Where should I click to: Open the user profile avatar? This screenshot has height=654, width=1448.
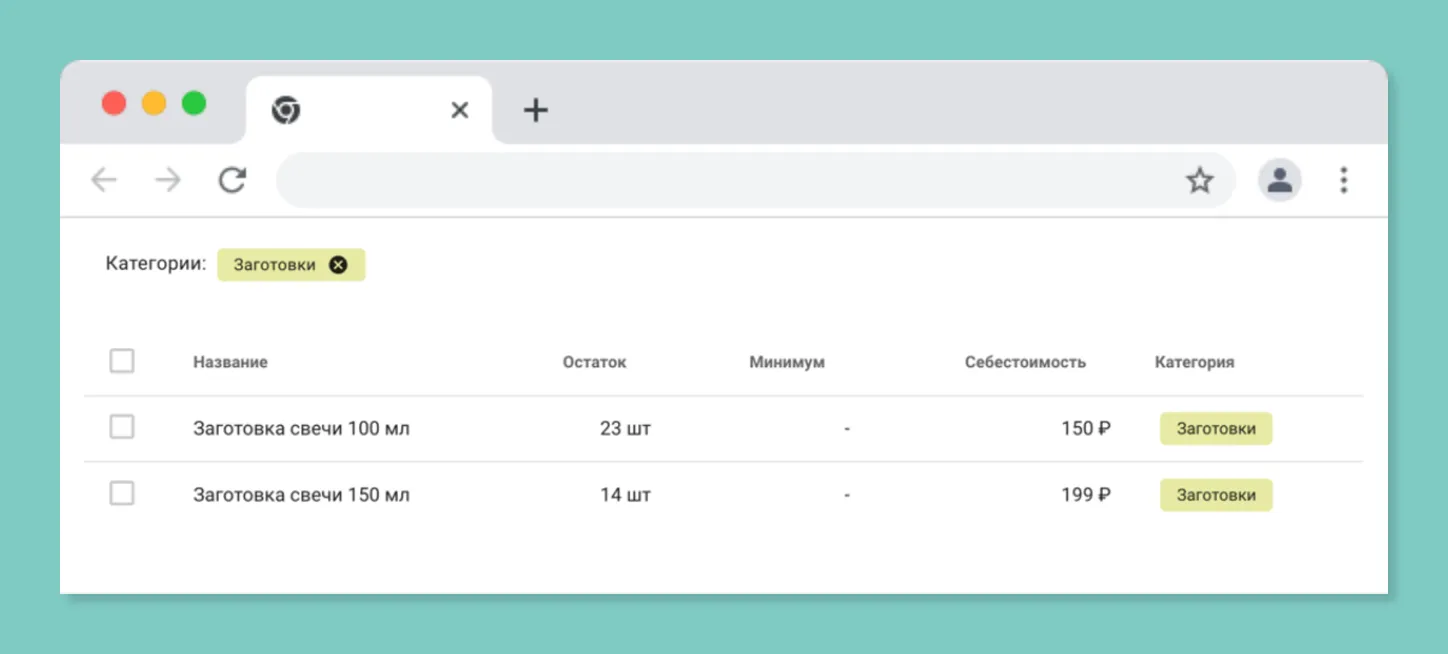pos(1279,180)
